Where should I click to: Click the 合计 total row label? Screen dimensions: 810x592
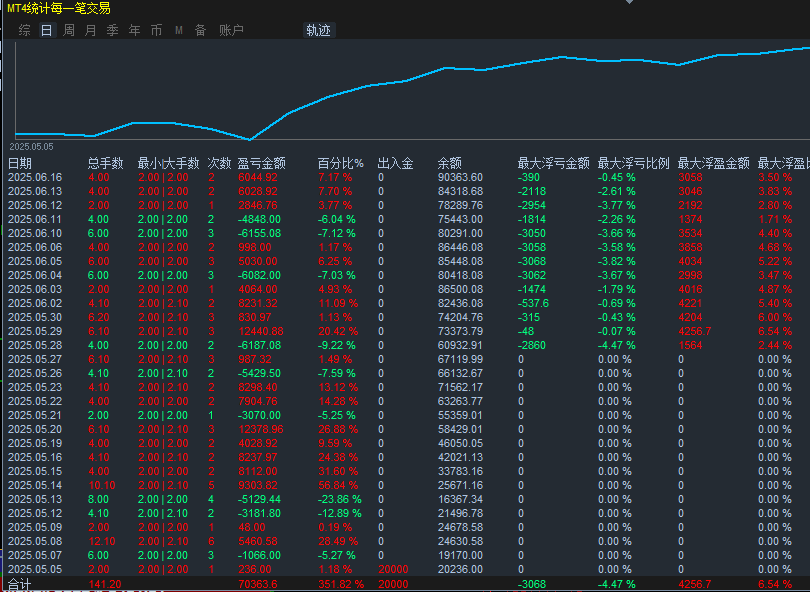point(20,584)
